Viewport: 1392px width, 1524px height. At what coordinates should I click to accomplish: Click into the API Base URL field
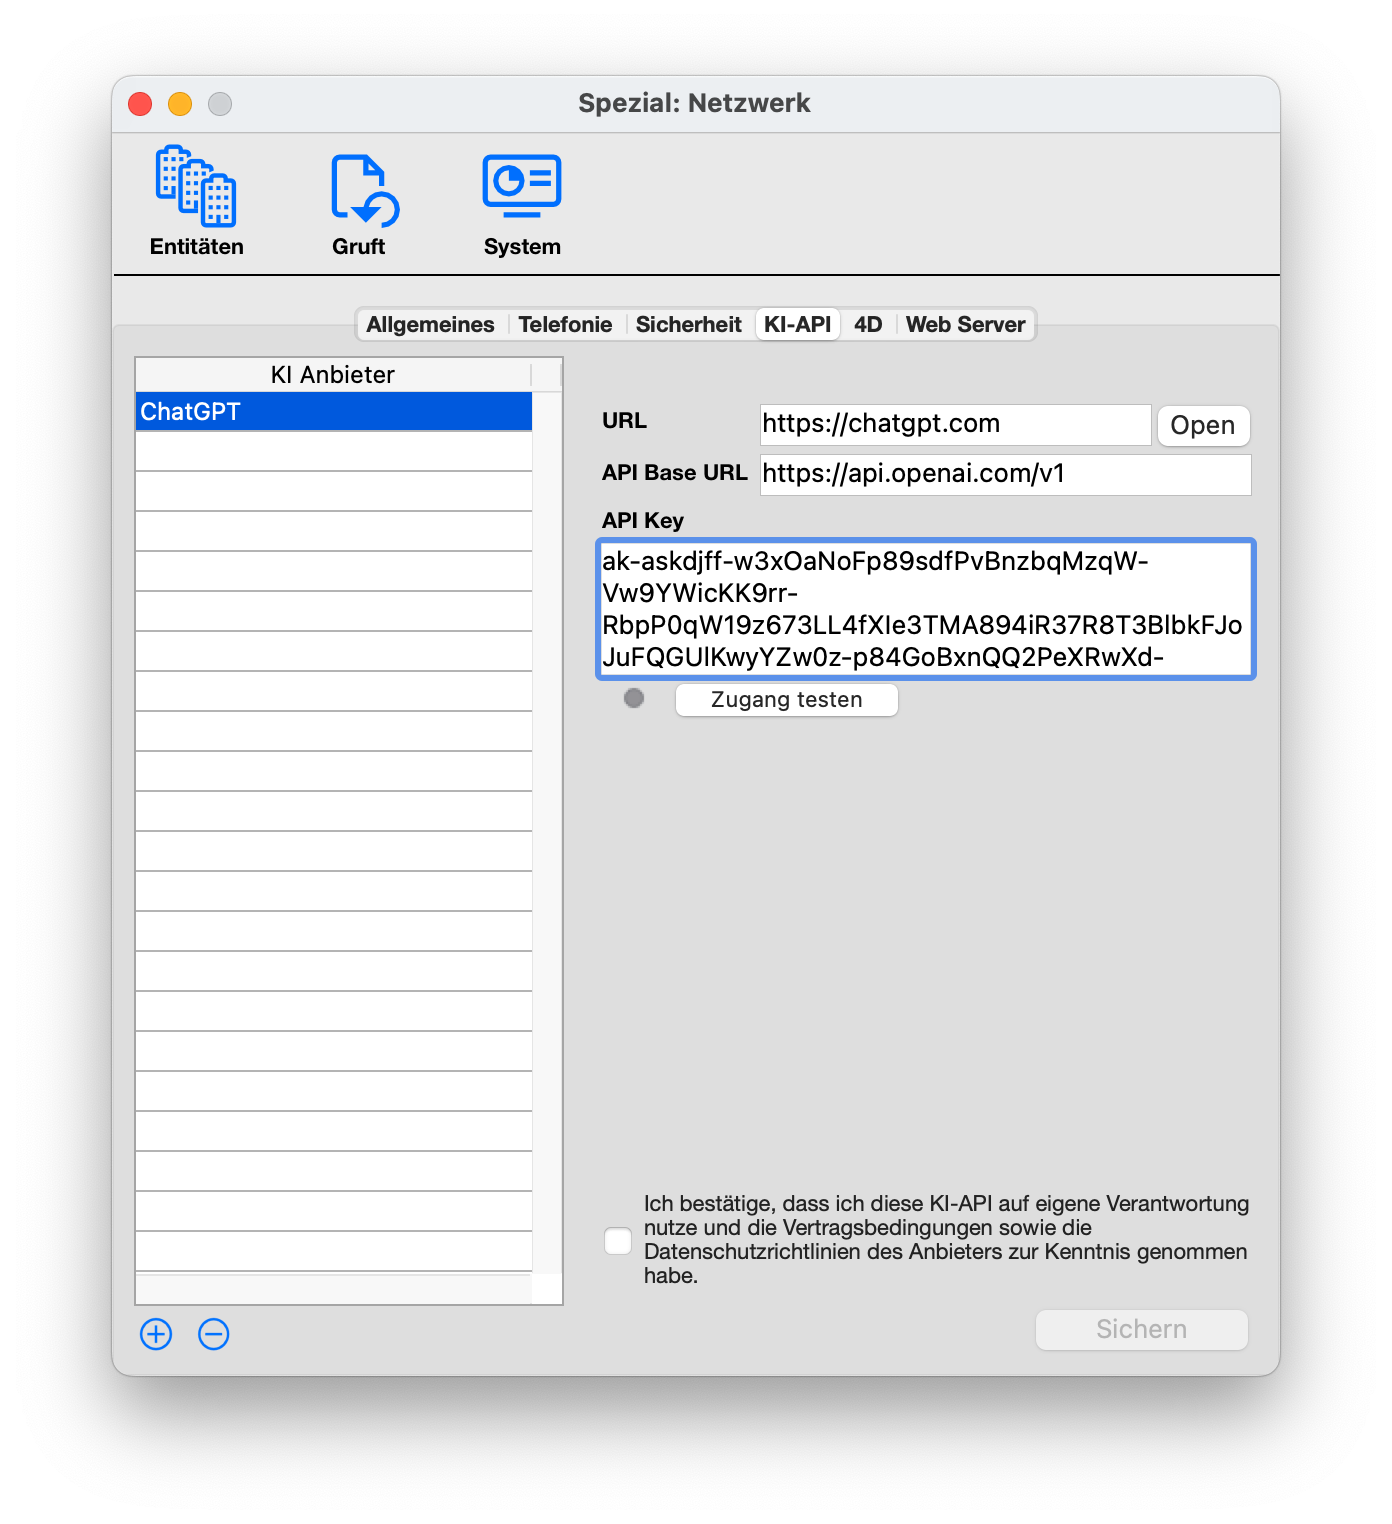[1006, 474]
